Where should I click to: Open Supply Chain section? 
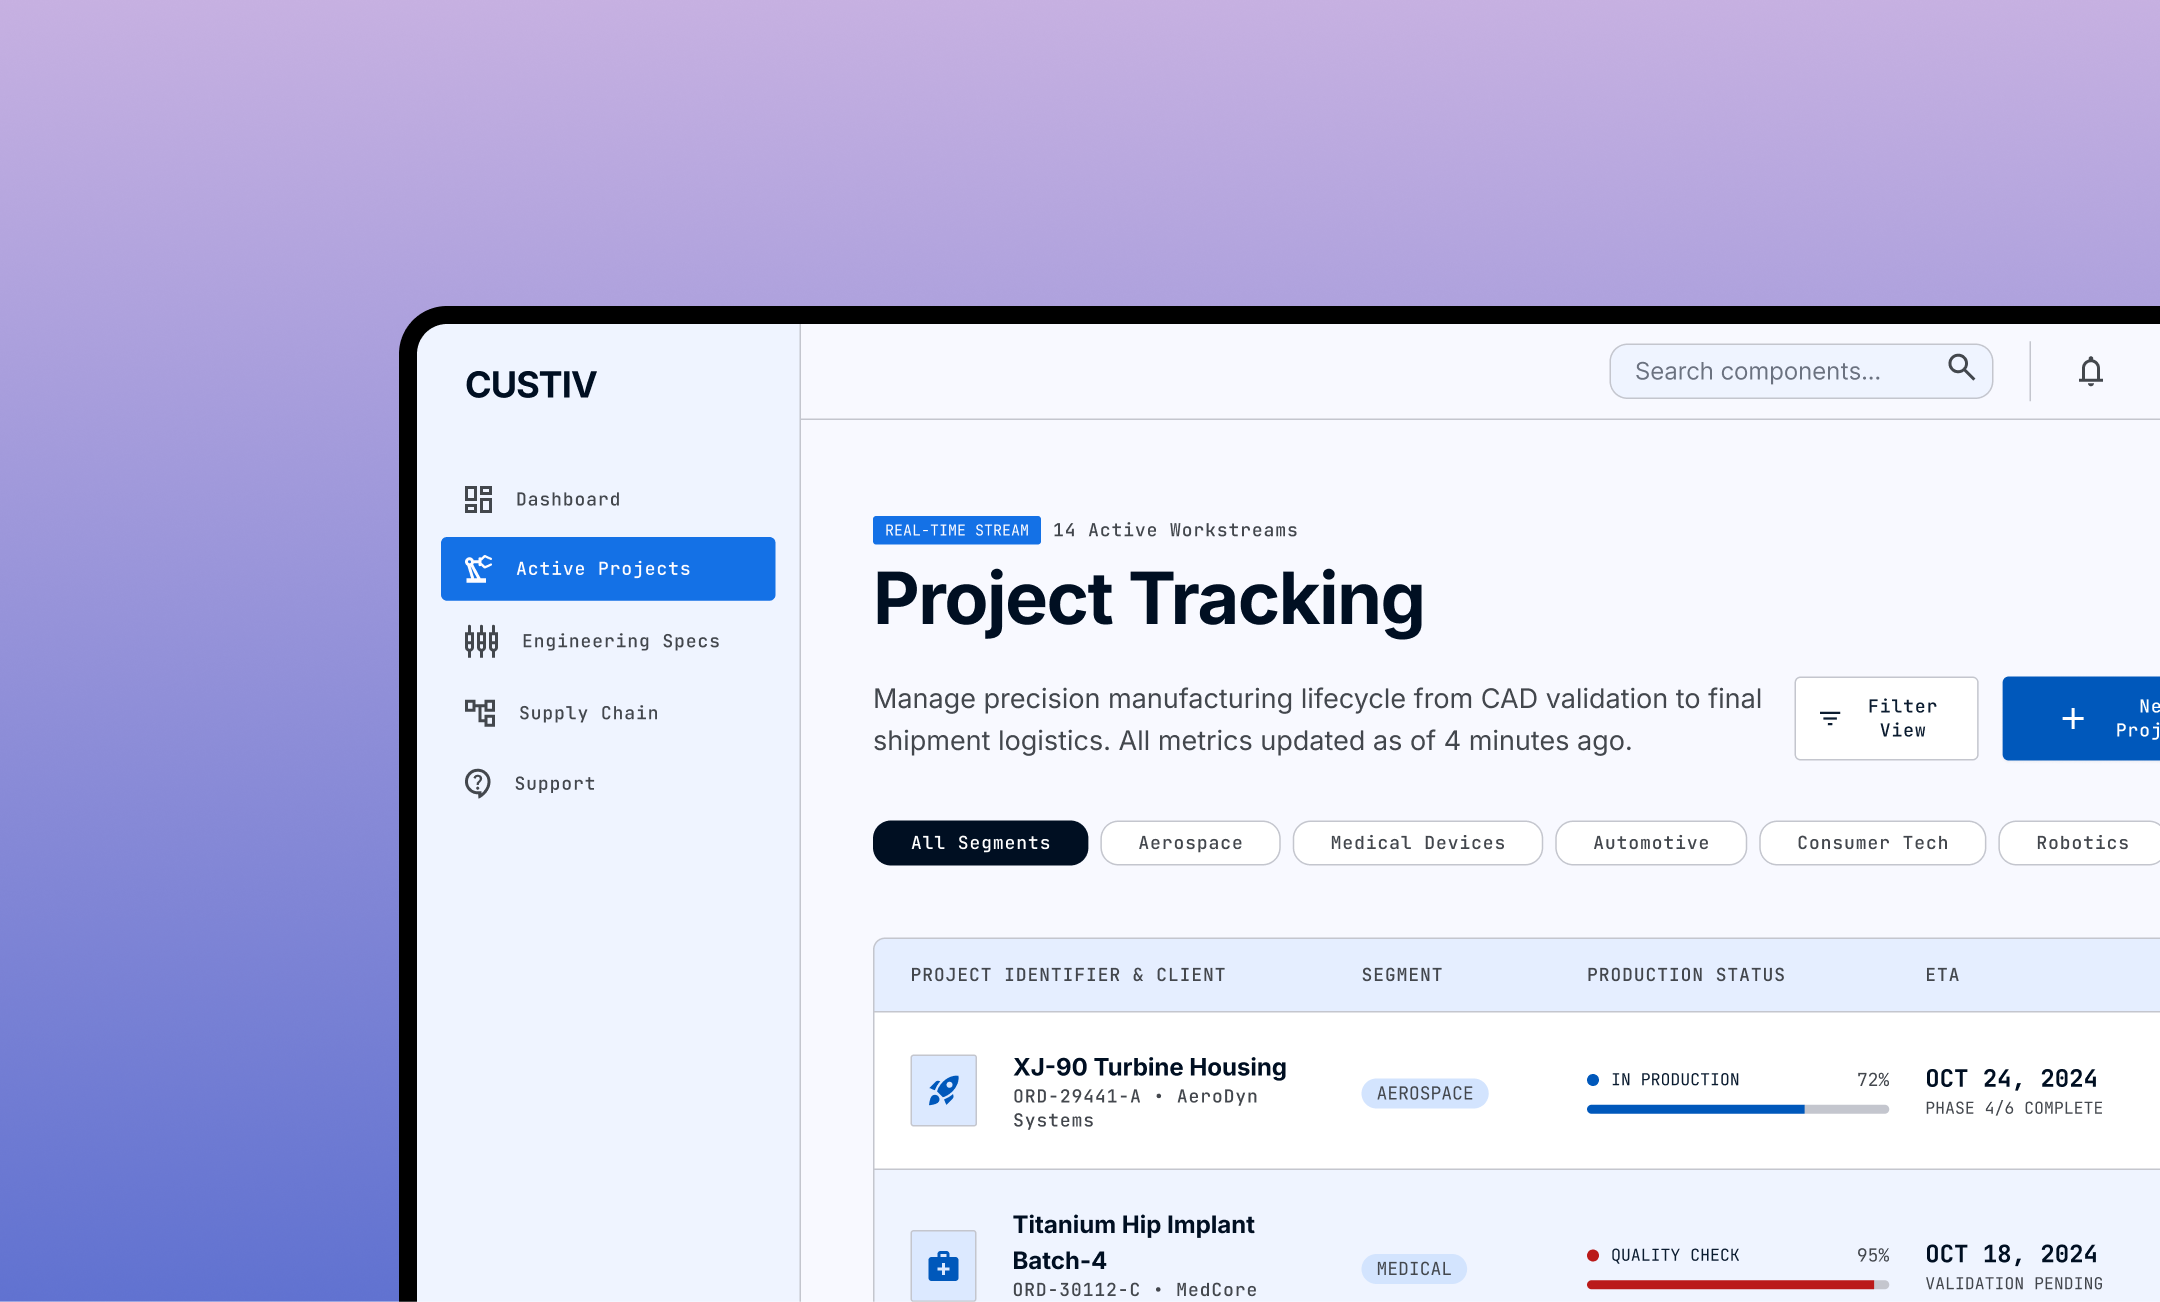(x=608, y=713)
